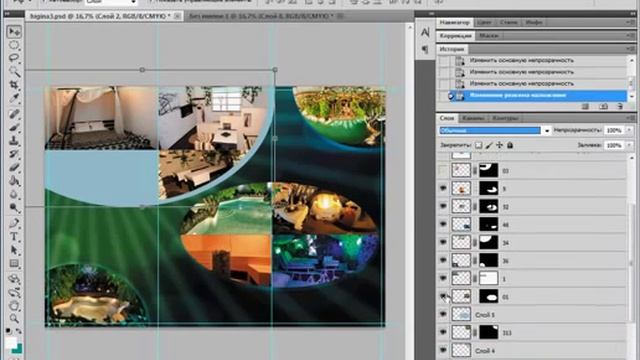640x360 pixels.
Task: Hide layer Слой 5
Action: 443,314
